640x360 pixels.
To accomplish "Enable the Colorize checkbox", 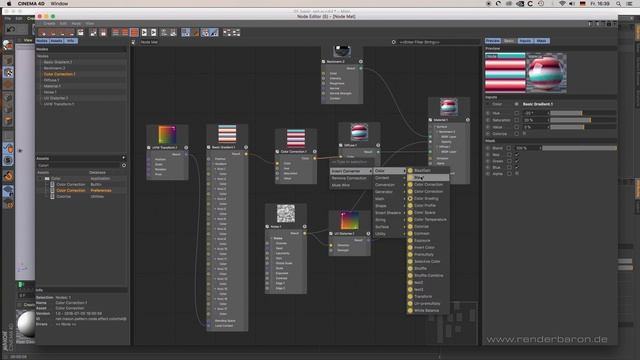I will (x=524, y=133).
